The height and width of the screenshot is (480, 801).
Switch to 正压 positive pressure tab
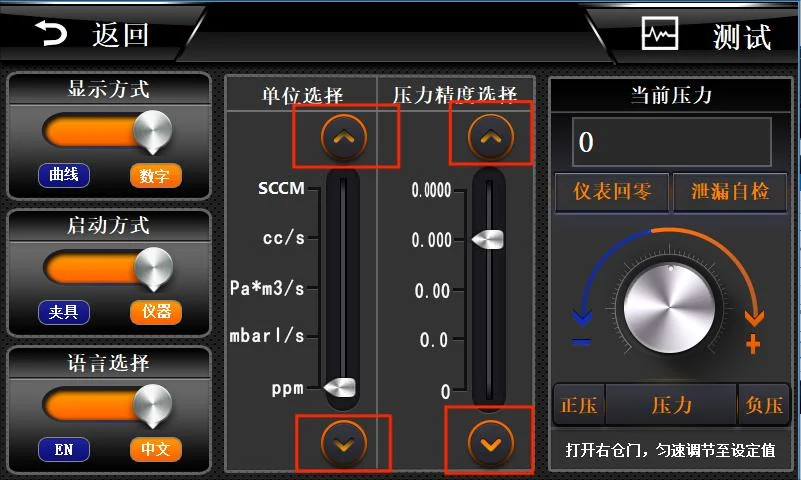pyautogui.click(x=579, y=405)
